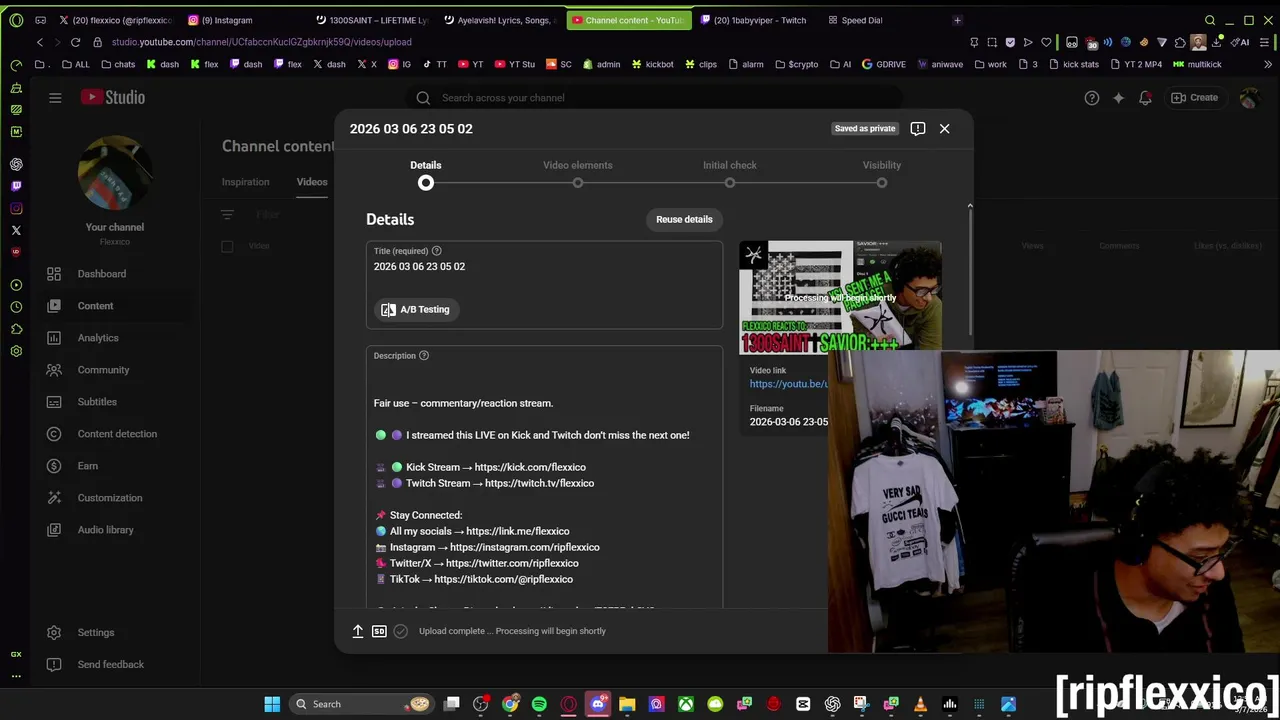Open A/B Testing for title
Image resolution: width=1280 pixels, height=720 pixels.
pyautogui.click(x=415, y=310)
